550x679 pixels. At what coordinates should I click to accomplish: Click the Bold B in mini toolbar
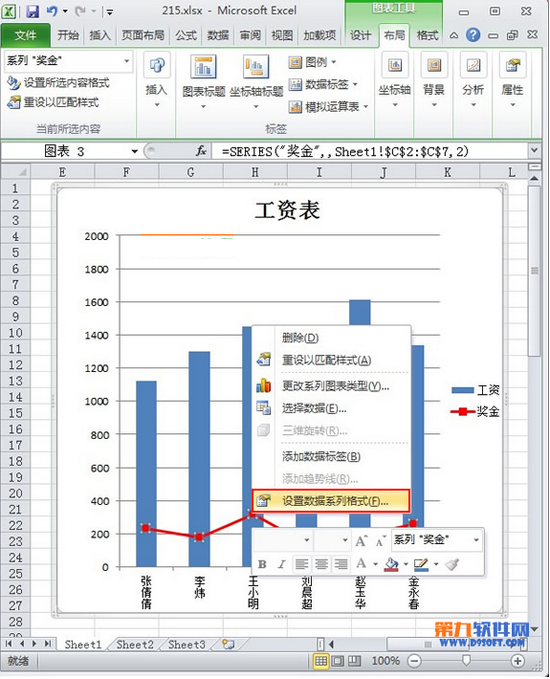pos(262,564)
